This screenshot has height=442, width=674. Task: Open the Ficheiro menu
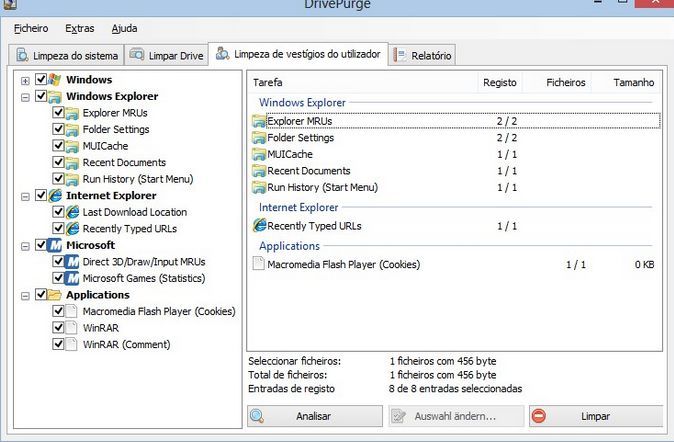tap(31, 29)
